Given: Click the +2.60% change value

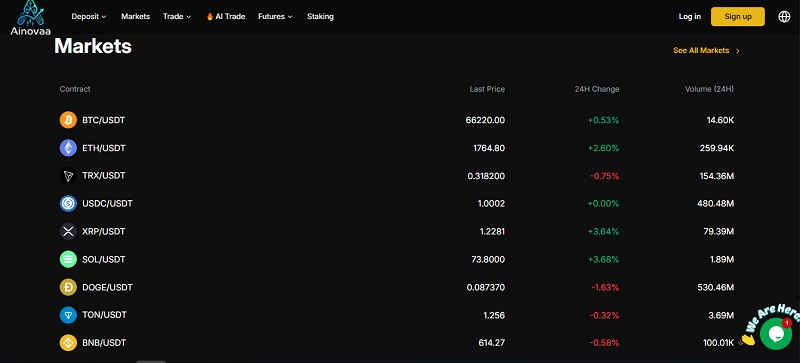Looking at the screenshot, I should click(x=604, y=148).
